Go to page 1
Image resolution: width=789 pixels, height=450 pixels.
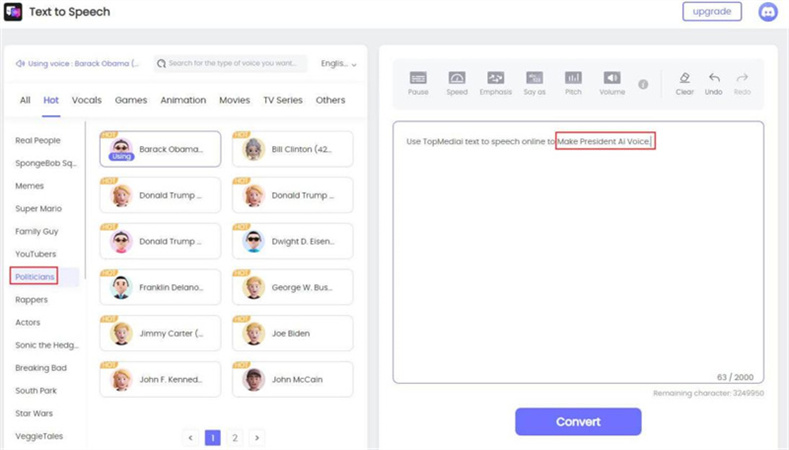213,437
